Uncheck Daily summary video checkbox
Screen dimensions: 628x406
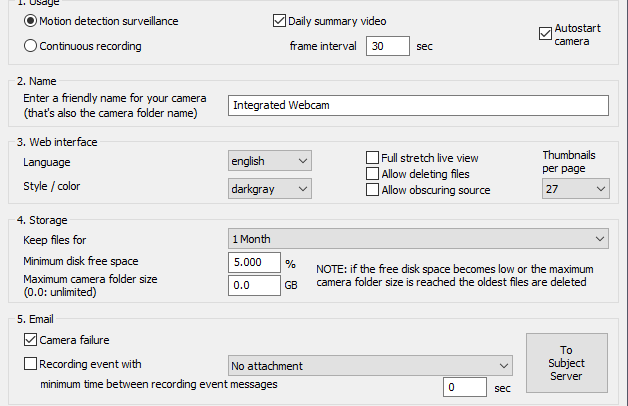tap(279, 21)
